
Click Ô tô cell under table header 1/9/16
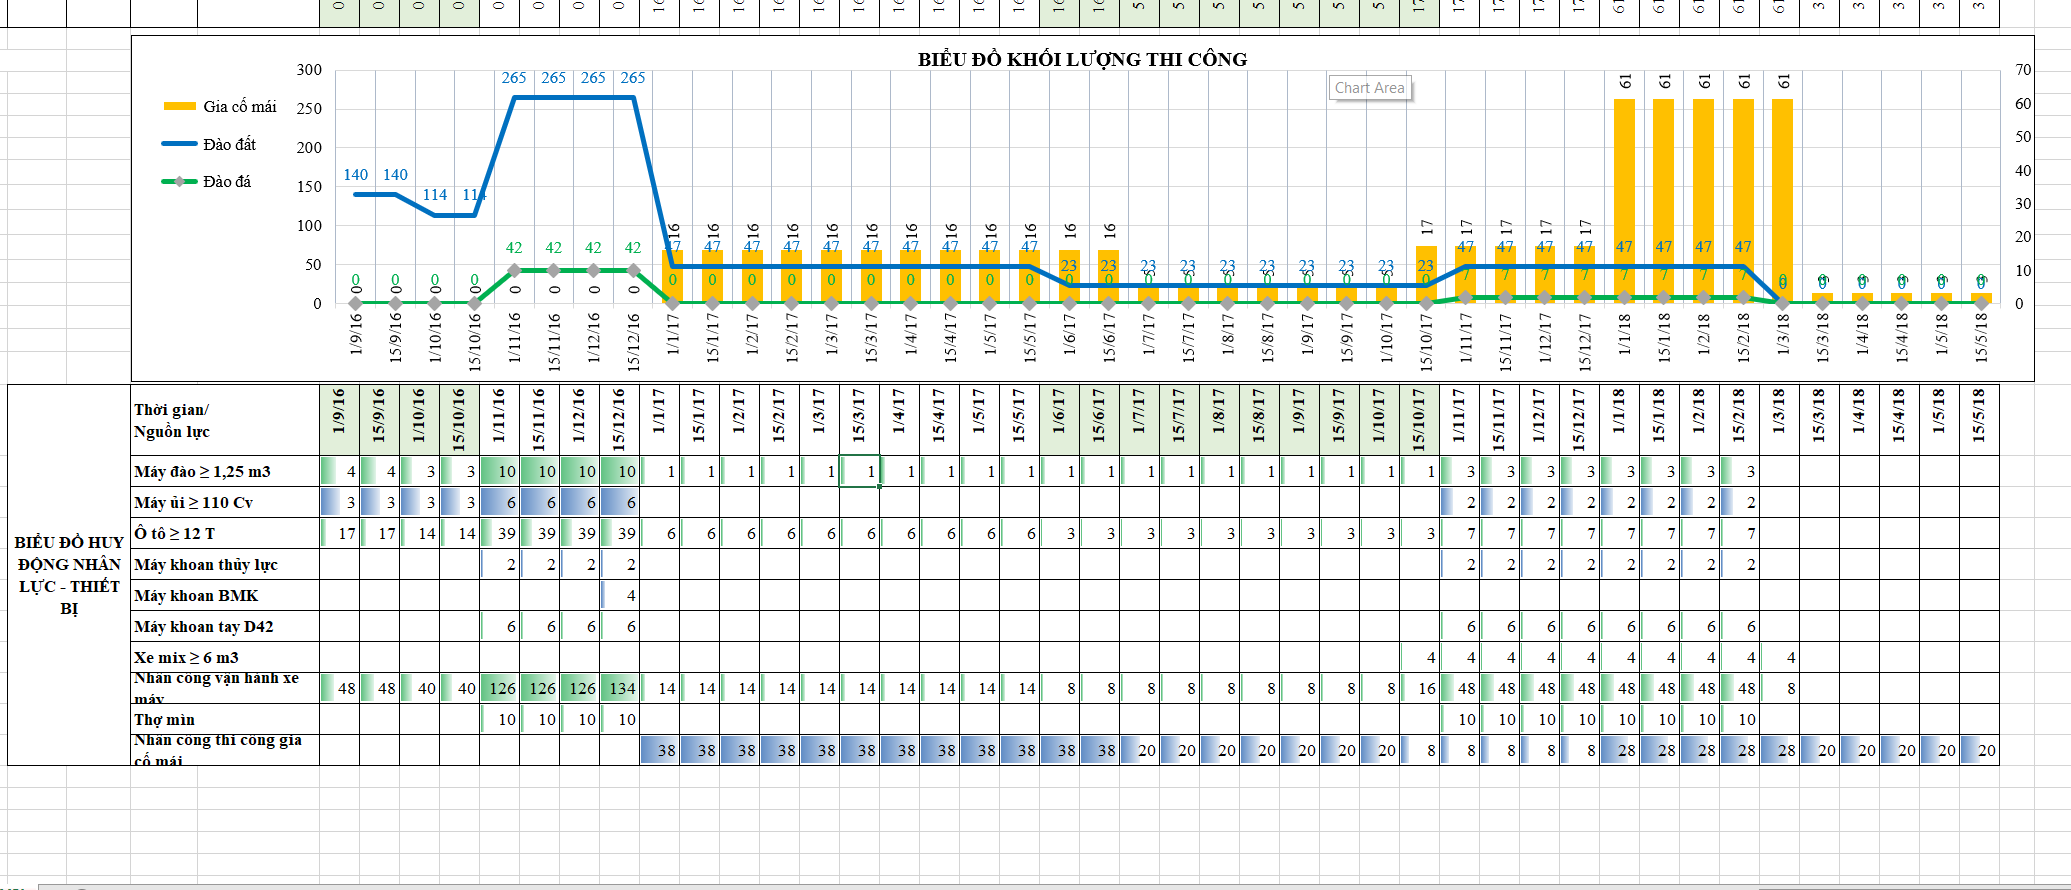coord(340,533)
